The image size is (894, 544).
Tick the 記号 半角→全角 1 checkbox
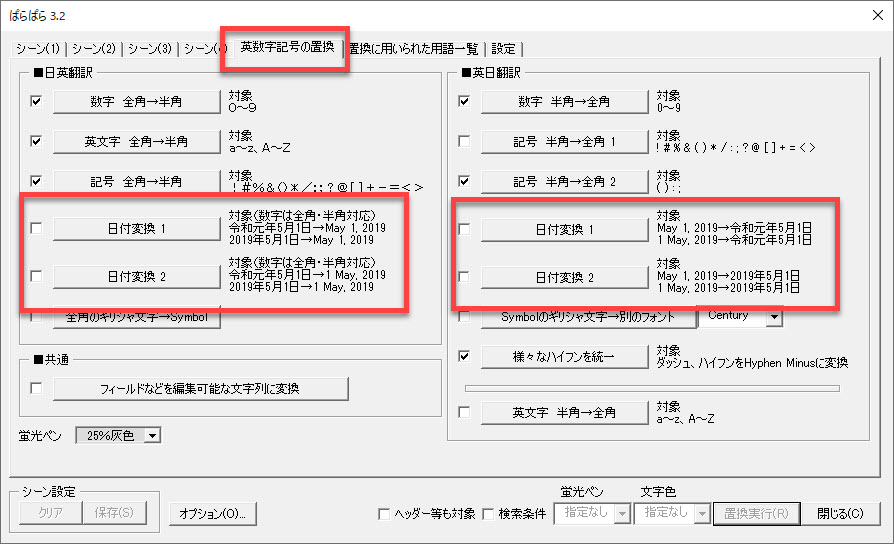click(x=464, y=141)
